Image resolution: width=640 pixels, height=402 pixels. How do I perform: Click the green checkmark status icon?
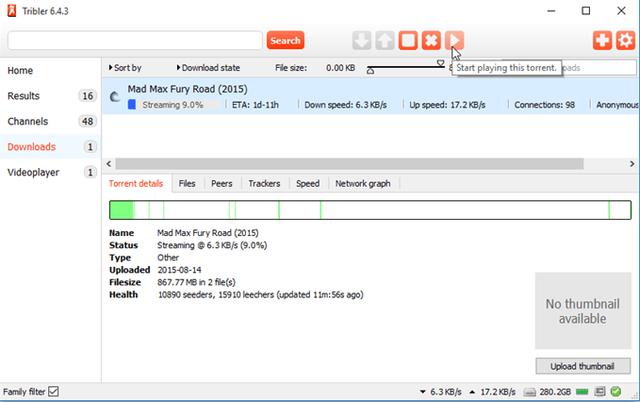pyautogui.click(x=616, y=392)
